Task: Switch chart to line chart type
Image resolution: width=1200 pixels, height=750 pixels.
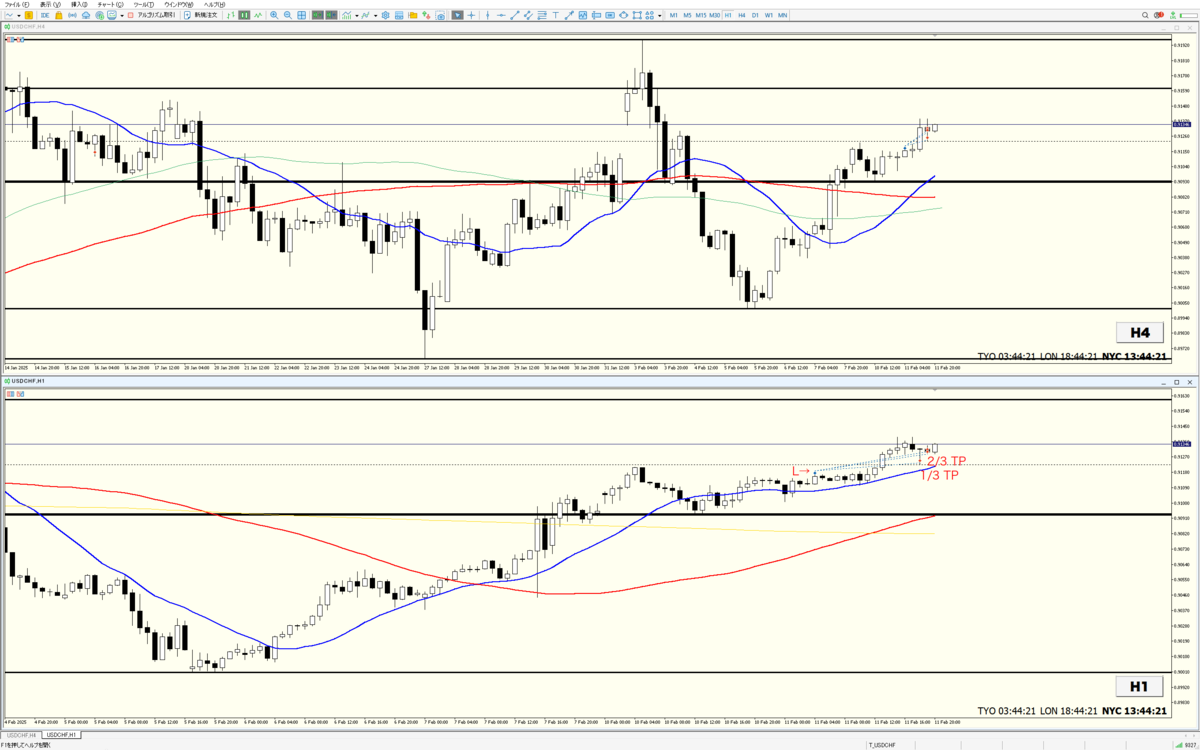Action: (258, 15)
